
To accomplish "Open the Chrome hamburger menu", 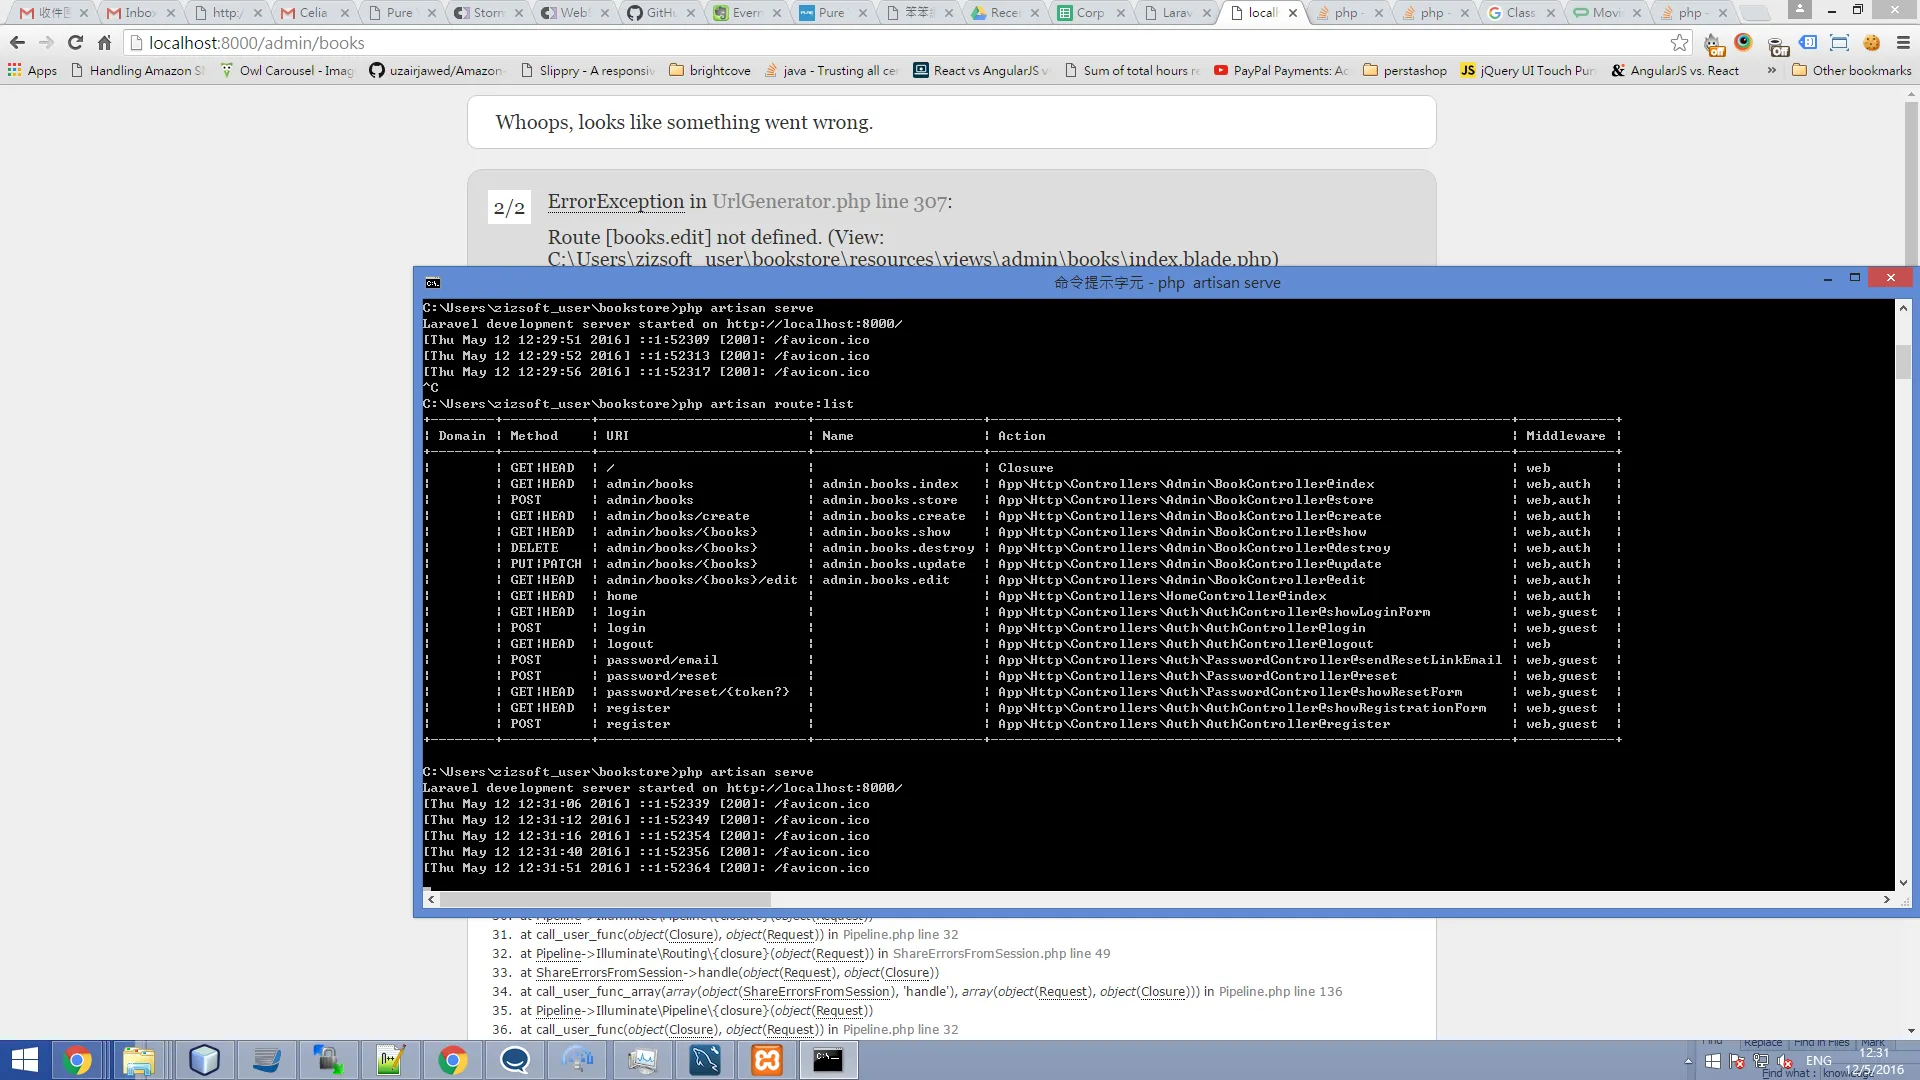I will 1903,43.
